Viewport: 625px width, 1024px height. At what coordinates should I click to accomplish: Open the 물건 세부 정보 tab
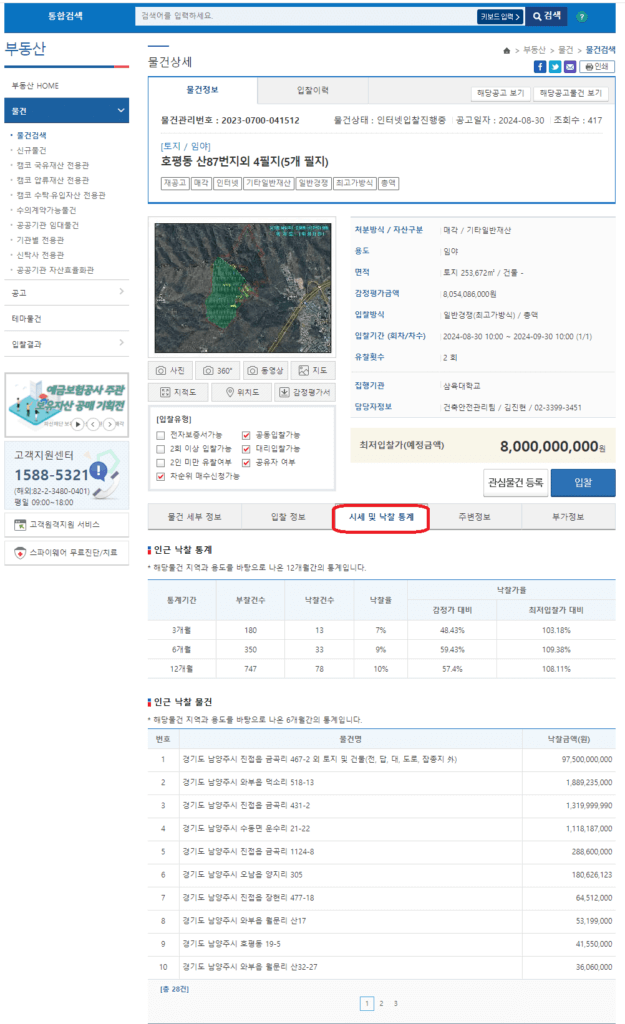[x=195, y=517]
